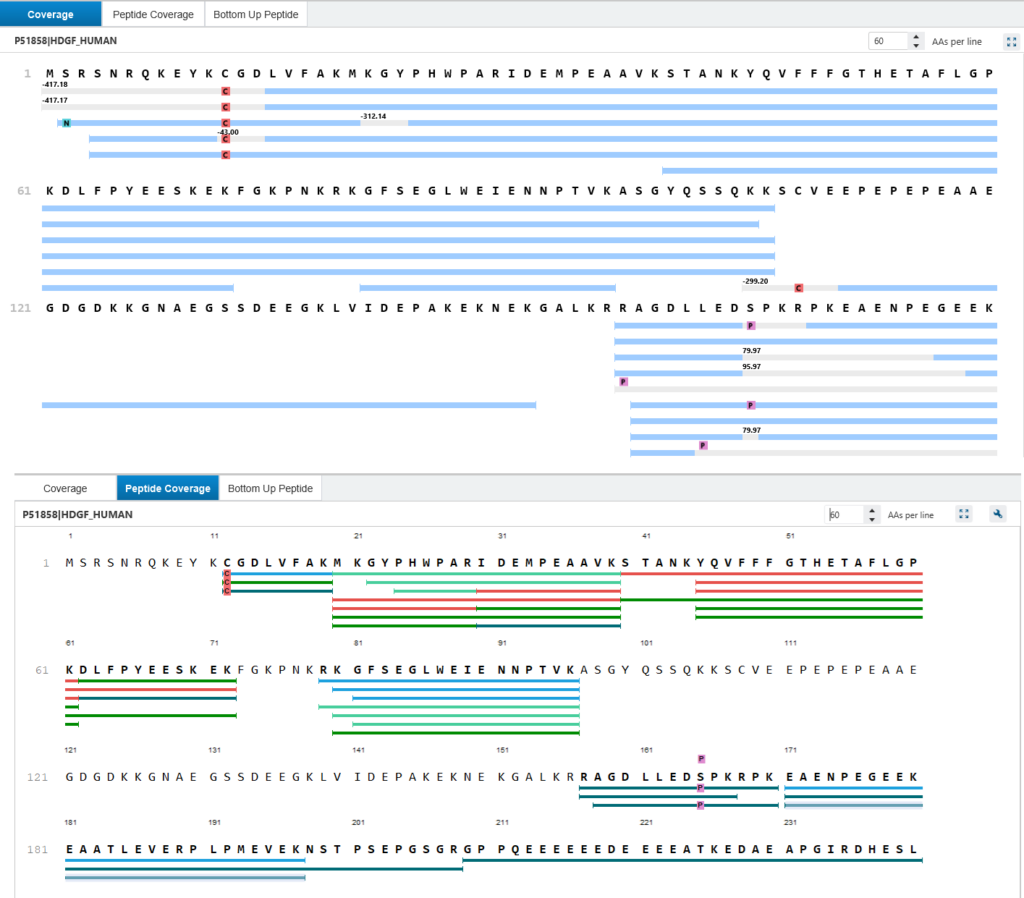Screen dimensions: 1024x898
Task: Click red C marker near -299.20 label
Action: [798, 288]
